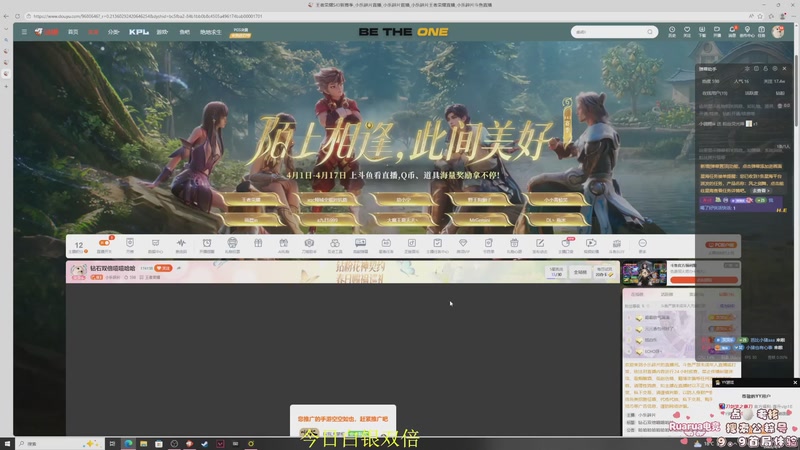Open Microsoft Edge on the taskbar
Image resolution: width=800 pixels, height=450 pixels.
(x=128, y=444)
